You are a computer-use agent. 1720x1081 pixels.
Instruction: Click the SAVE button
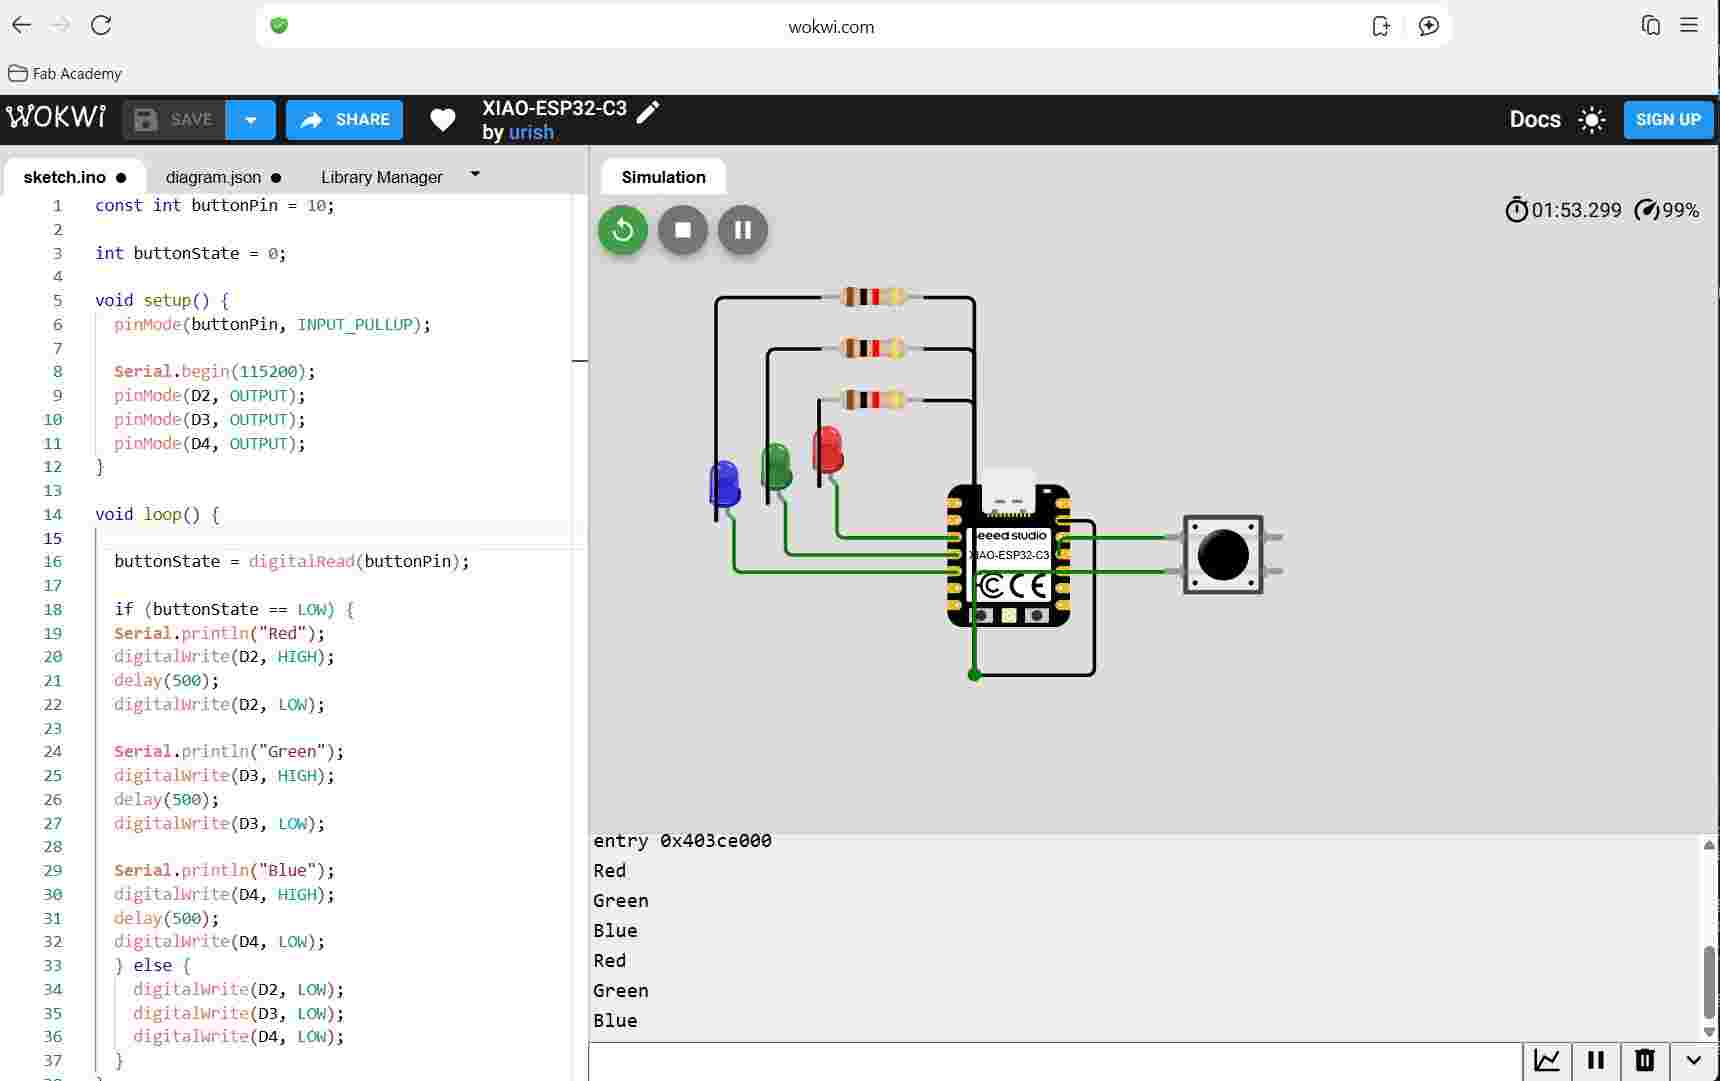tap(174, 120)
